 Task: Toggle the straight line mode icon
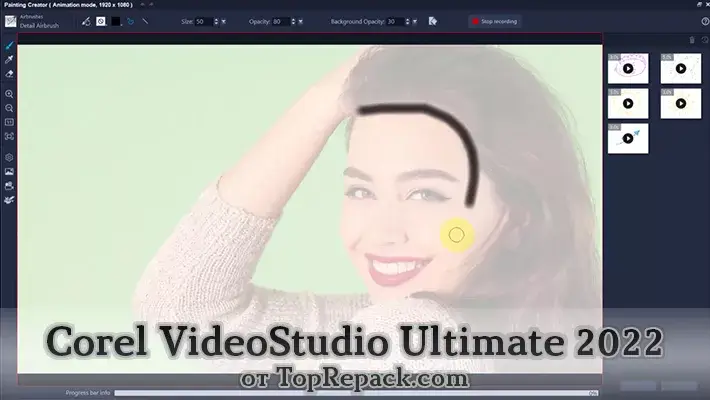coord(145,21)
